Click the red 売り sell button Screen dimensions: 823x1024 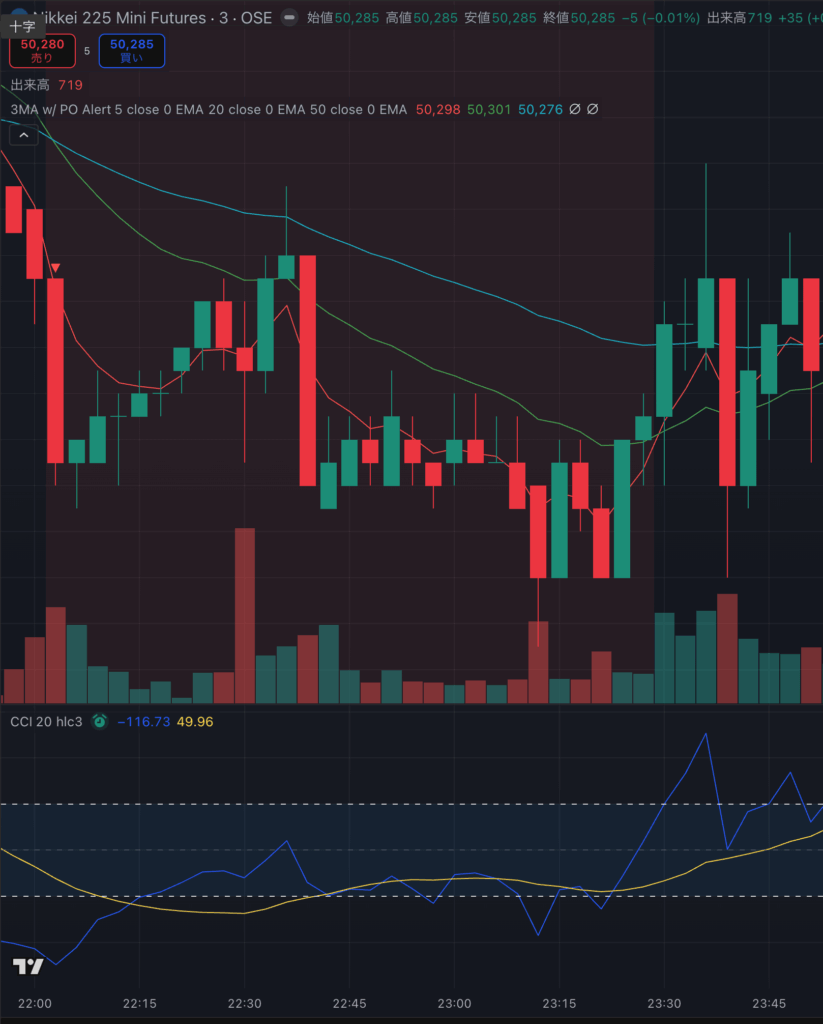click(42, 51)
